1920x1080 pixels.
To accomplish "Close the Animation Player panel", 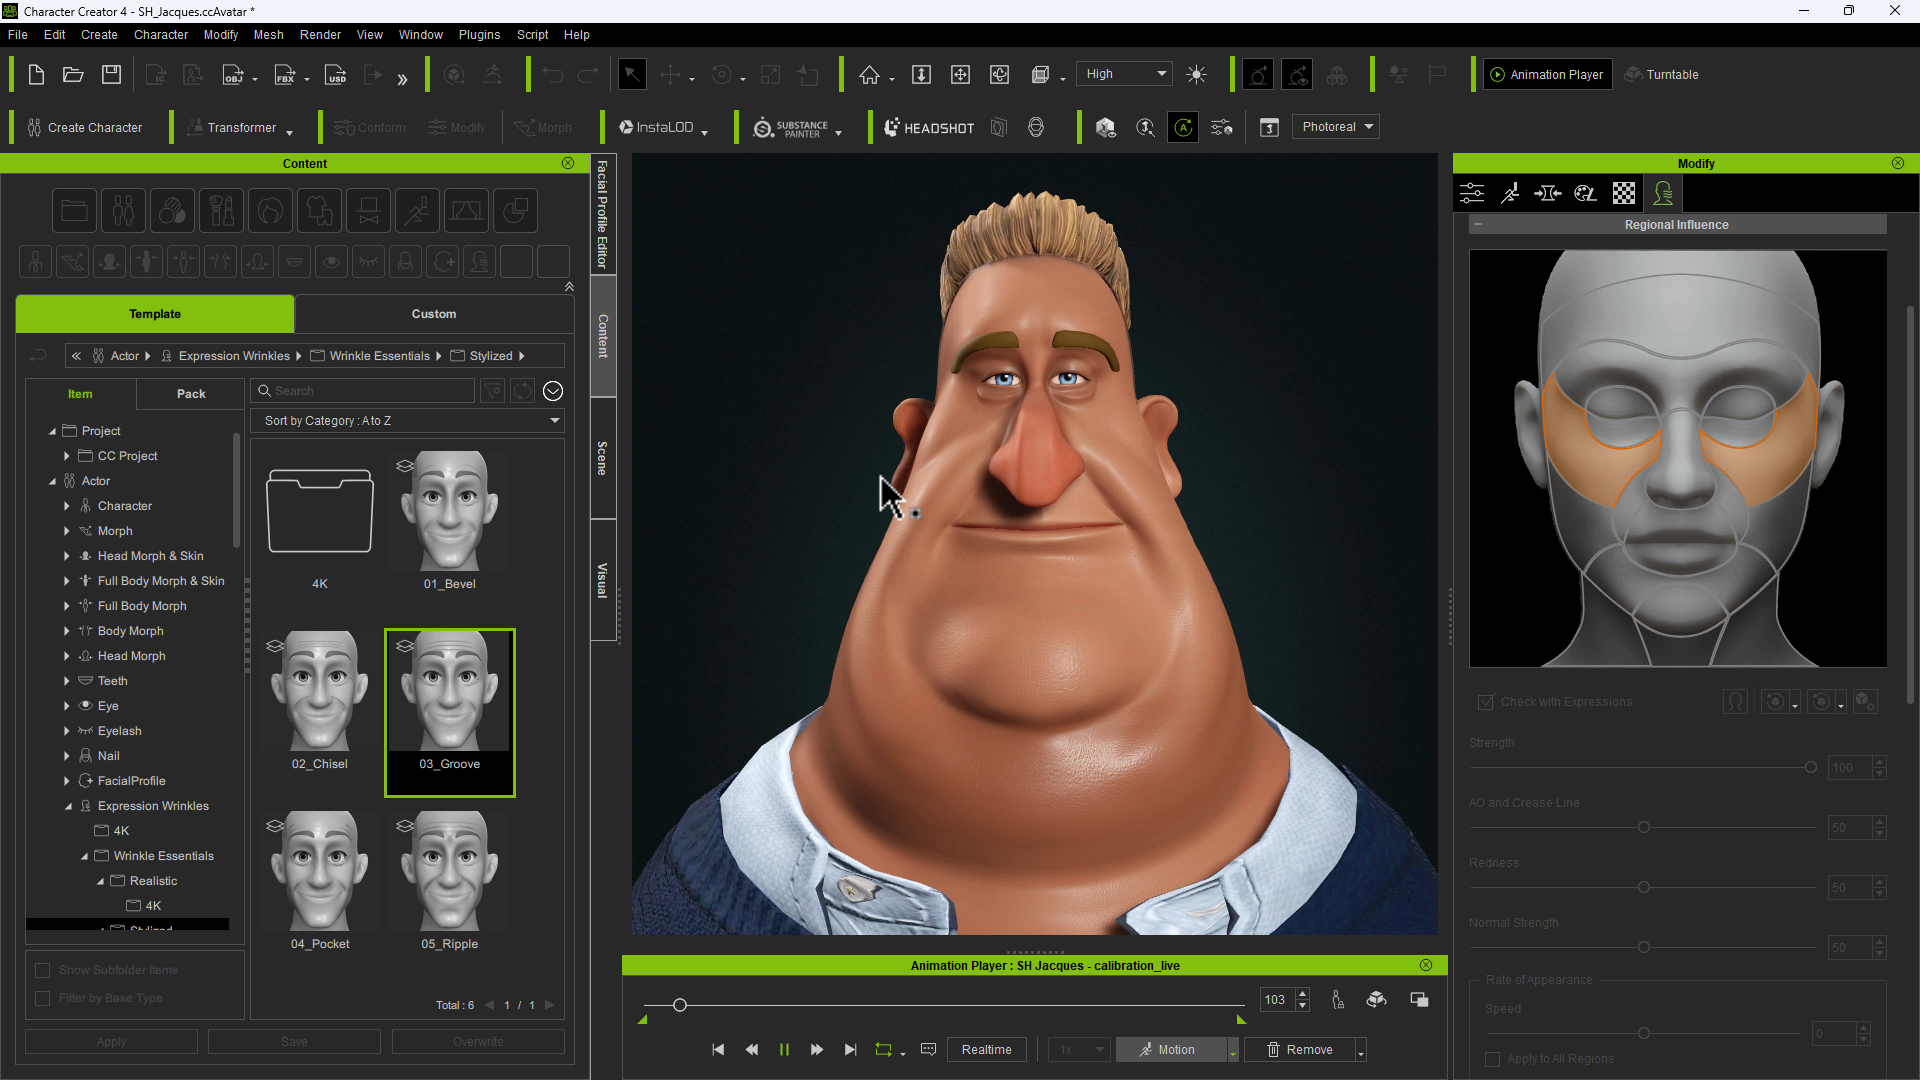I will [1426, 965].
